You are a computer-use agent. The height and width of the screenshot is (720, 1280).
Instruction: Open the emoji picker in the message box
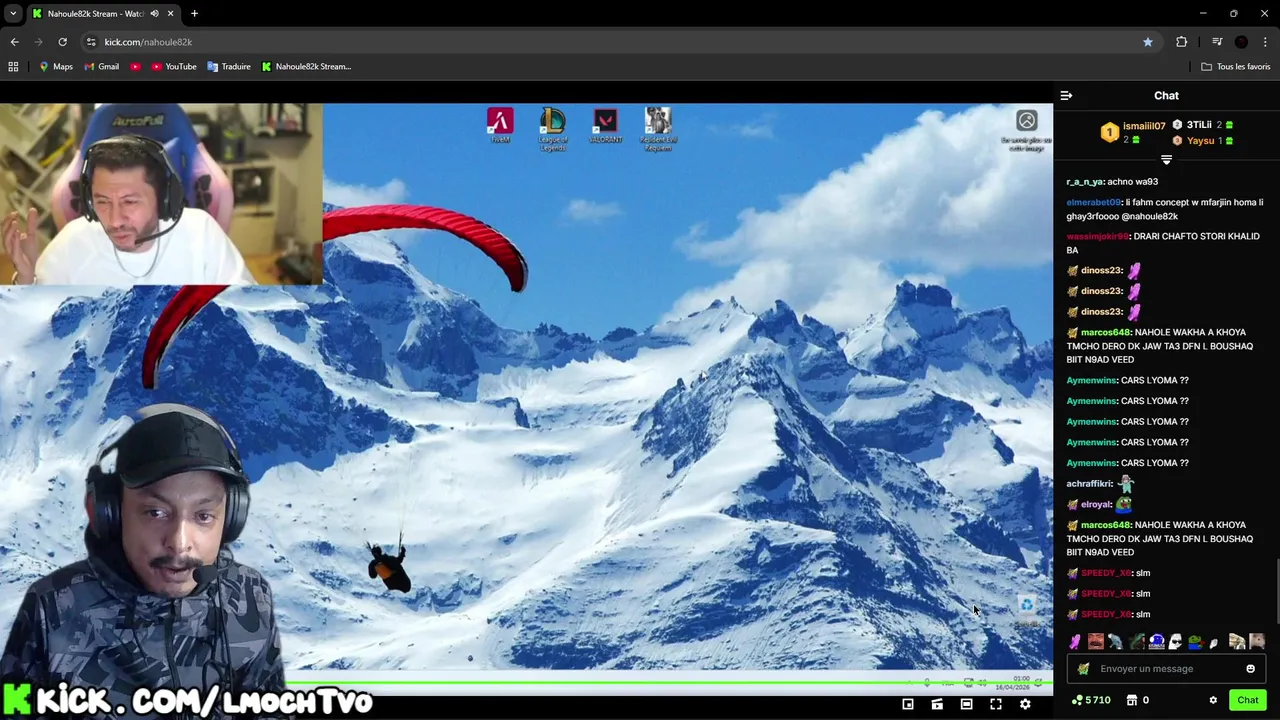(x=1250, y=669)
